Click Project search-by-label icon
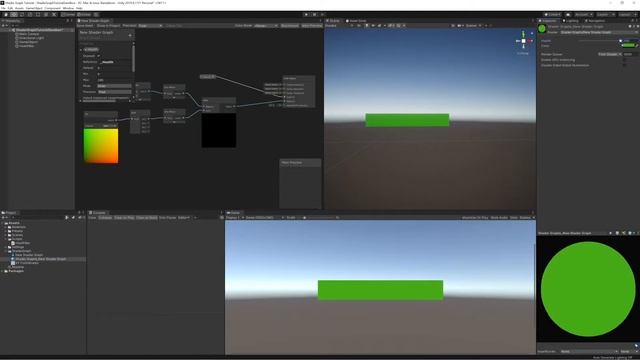 [73, 218]
